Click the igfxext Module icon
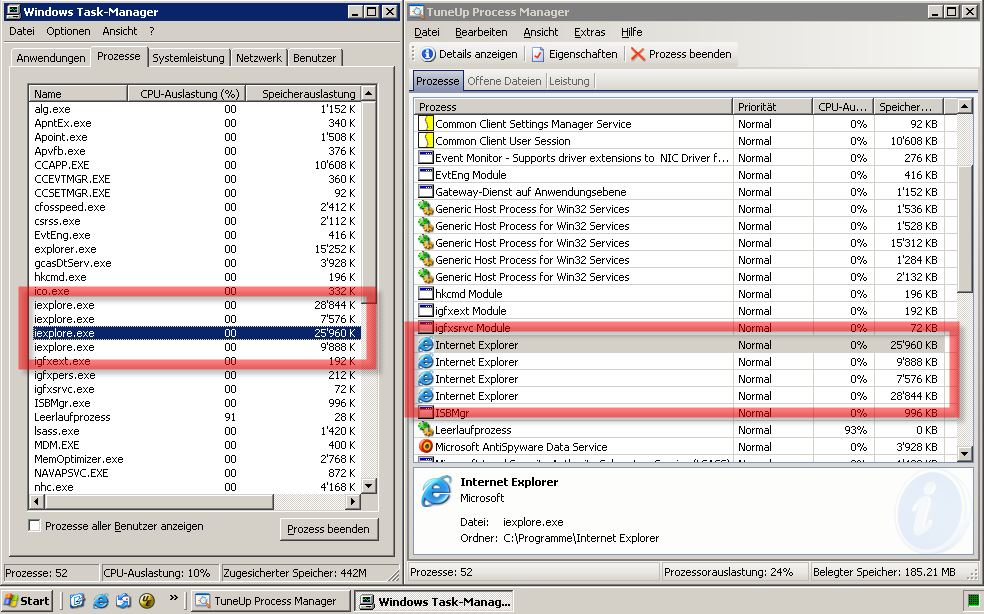This screenshot has width=984, height=614. tap(426, 310)
